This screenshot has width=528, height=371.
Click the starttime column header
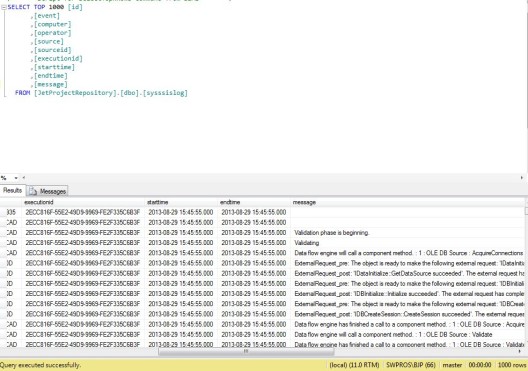(x=181, y=202)
